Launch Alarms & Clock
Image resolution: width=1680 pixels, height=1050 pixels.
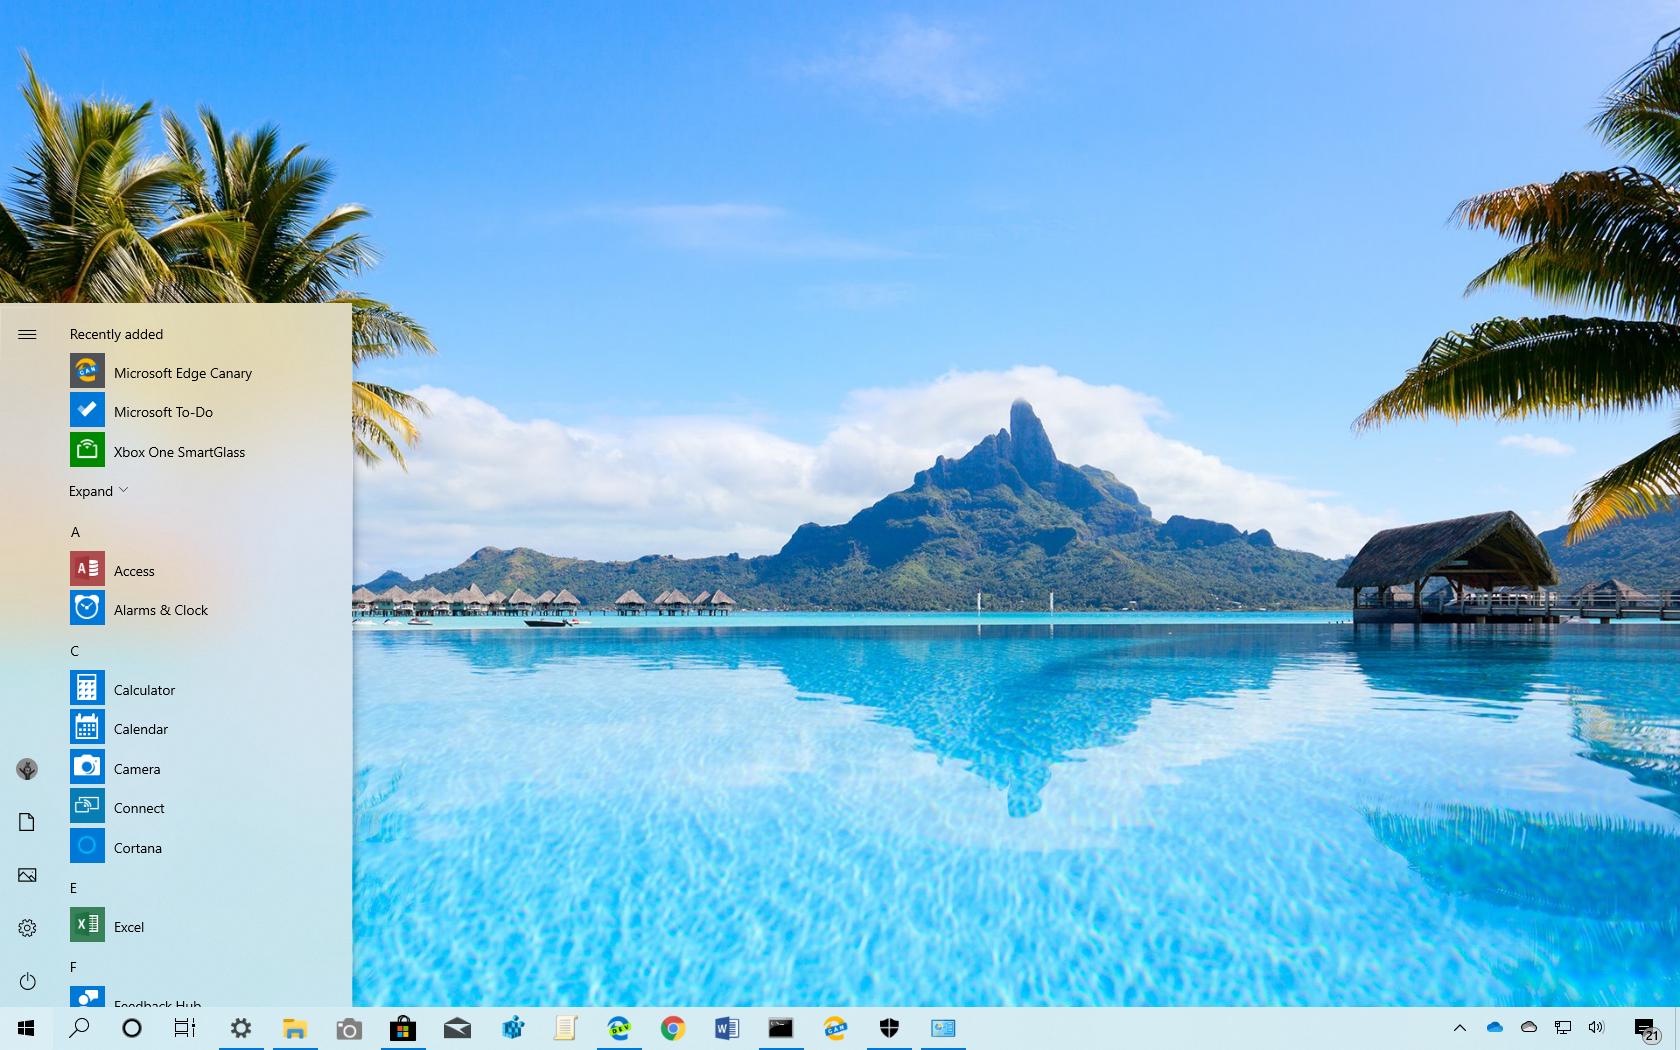(161, 609)
